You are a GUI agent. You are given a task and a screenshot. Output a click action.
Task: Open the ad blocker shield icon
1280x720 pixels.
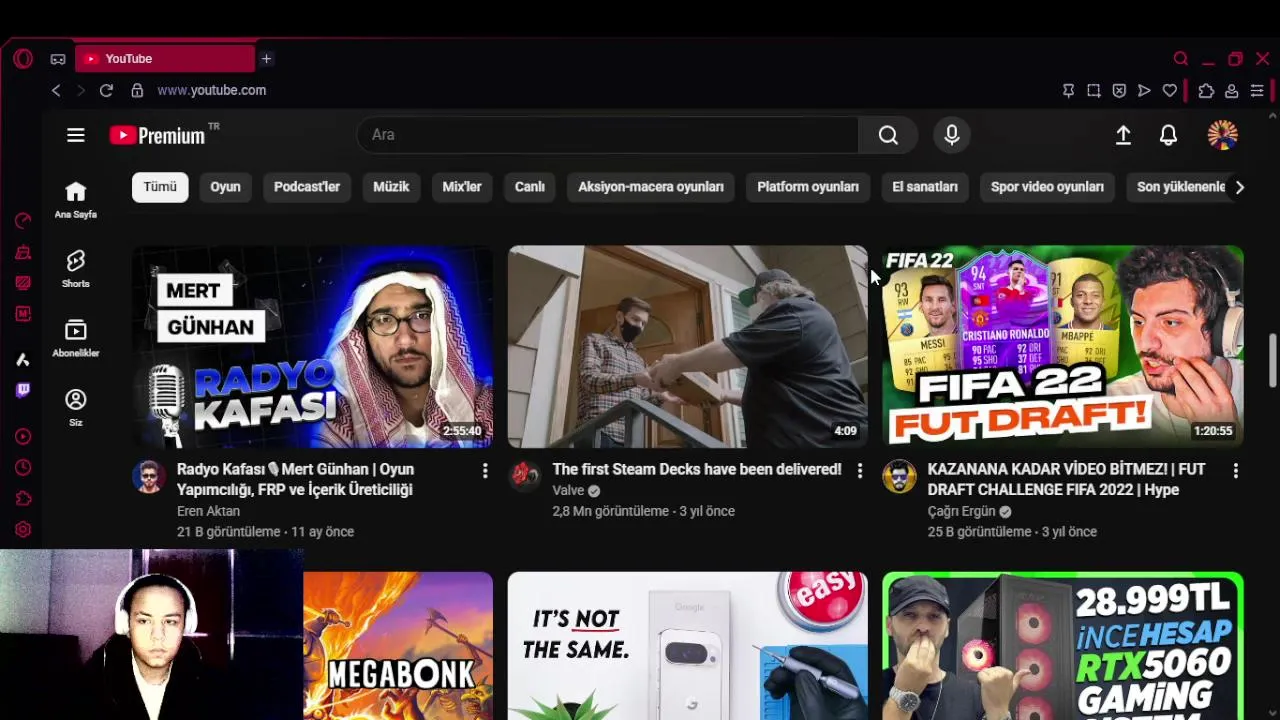1119,91
